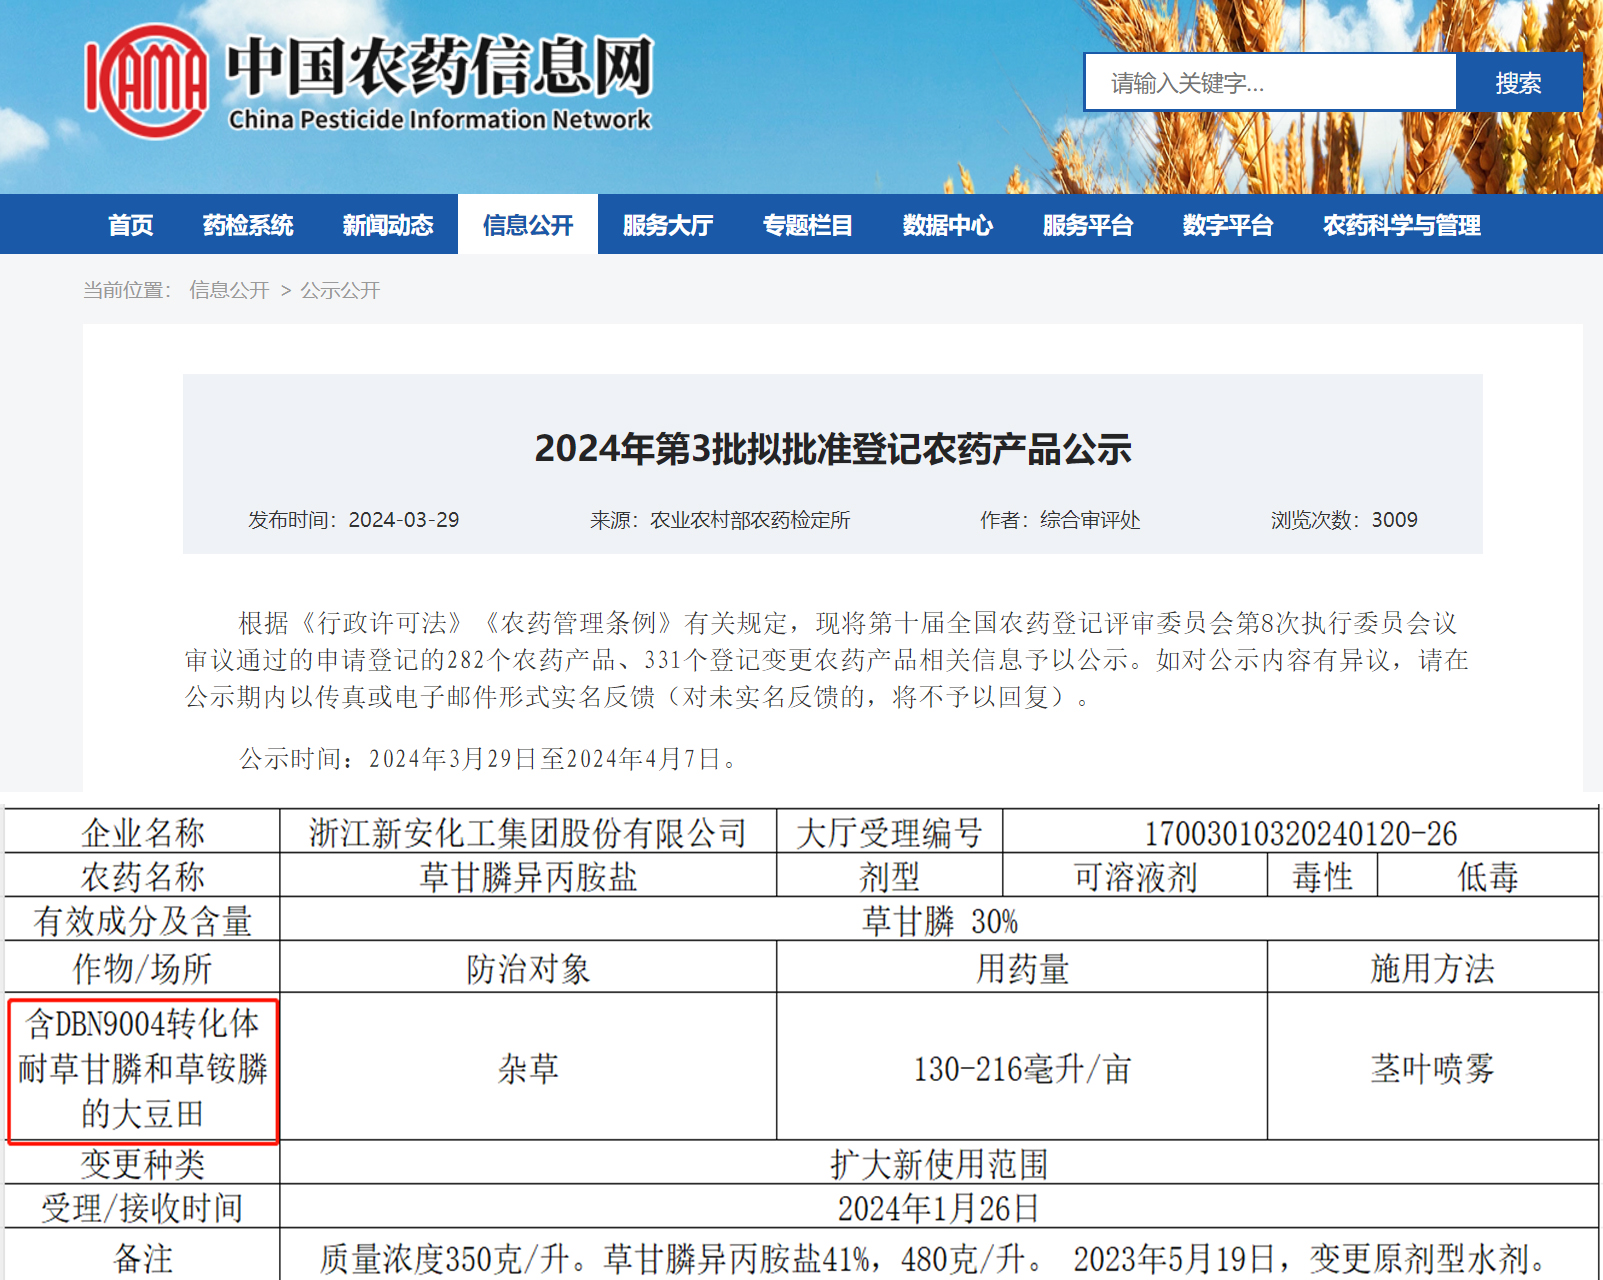
Task: Open the 数据中心 navigation menu
Action: pos(946,225)
